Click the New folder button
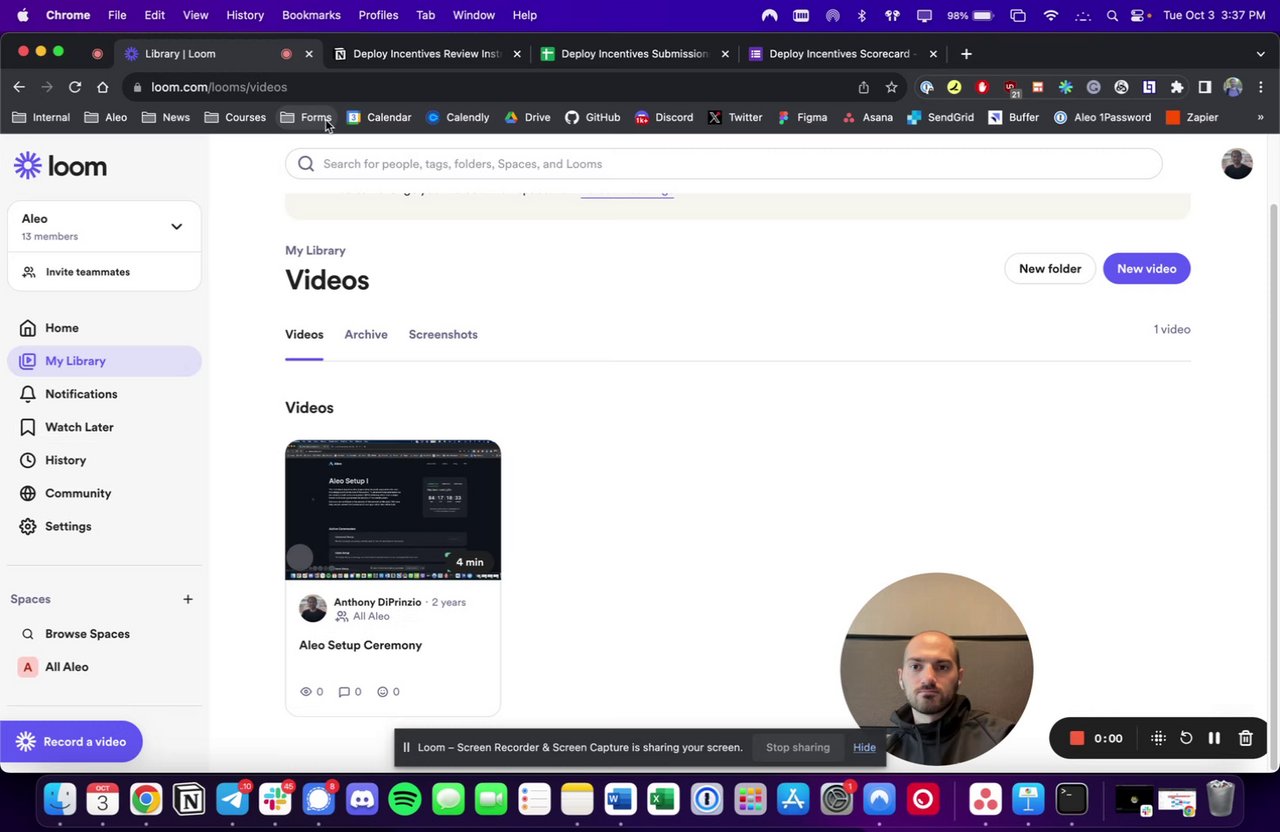1280x832 pixels. pos(1050,269)
